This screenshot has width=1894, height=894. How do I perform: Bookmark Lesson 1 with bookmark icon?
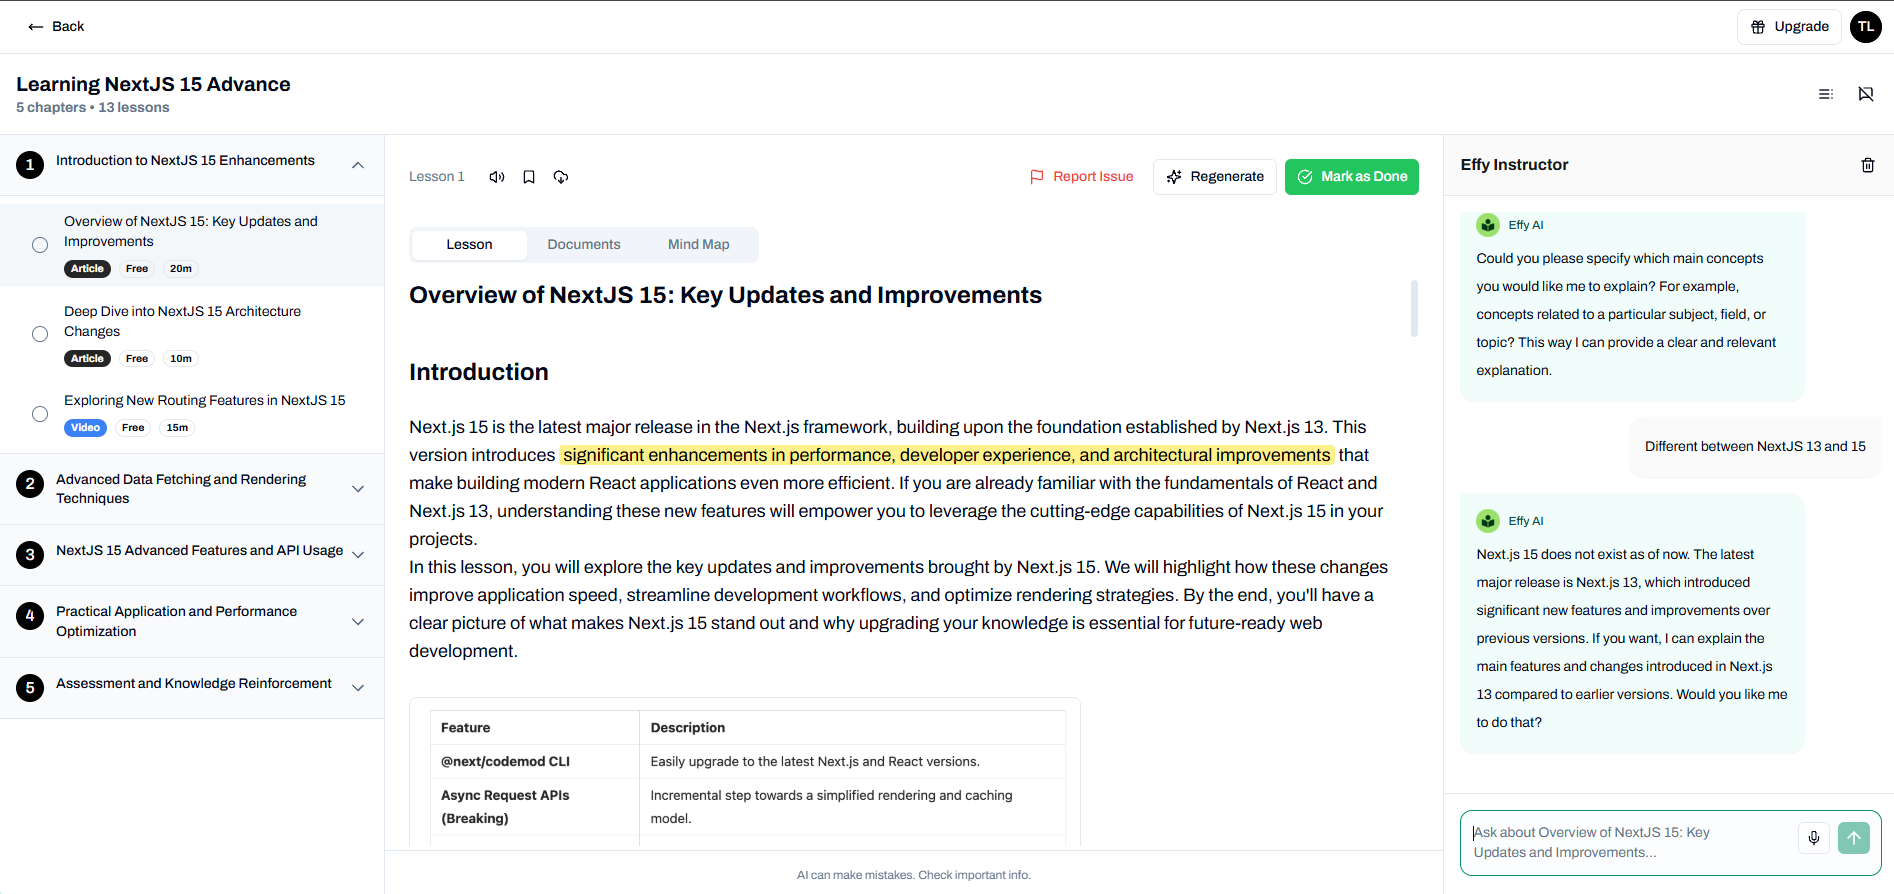[x=529, y=177]
